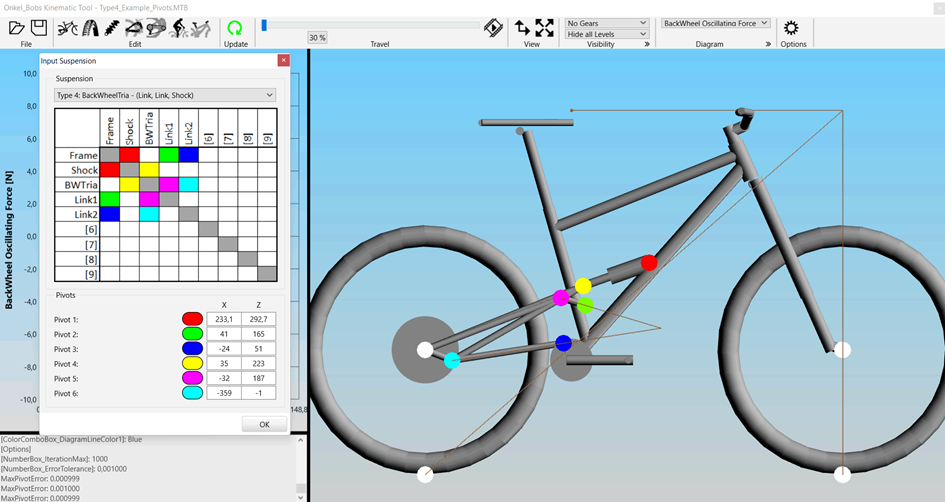Screen dimensions: 945x502
Task: Click the rider on bike icon
Action: tap(178, 28)
